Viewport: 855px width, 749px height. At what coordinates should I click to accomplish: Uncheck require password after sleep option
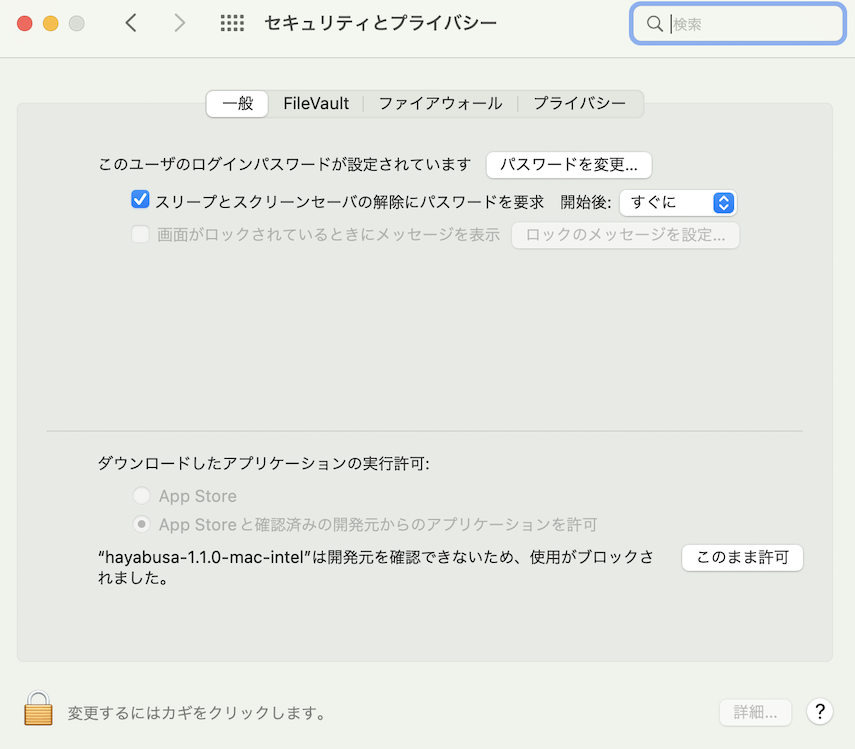pyautogui.click(x=139, y=199)
